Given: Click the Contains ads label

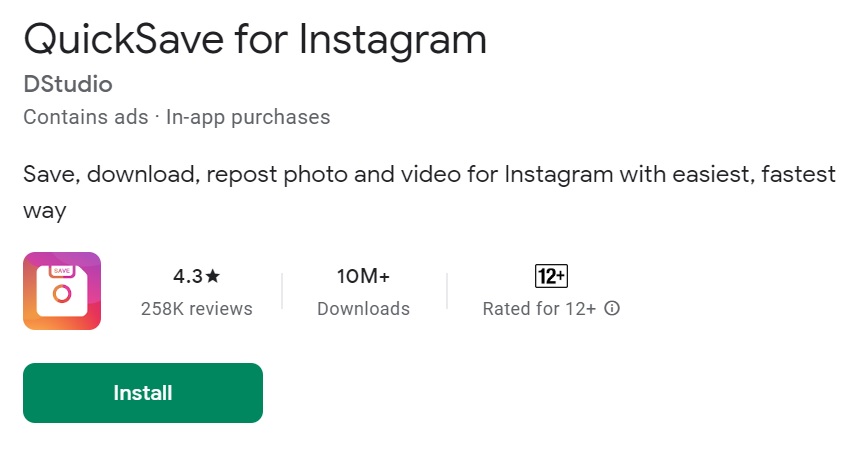Looking at the screenshot, I should tap(86, 117).
